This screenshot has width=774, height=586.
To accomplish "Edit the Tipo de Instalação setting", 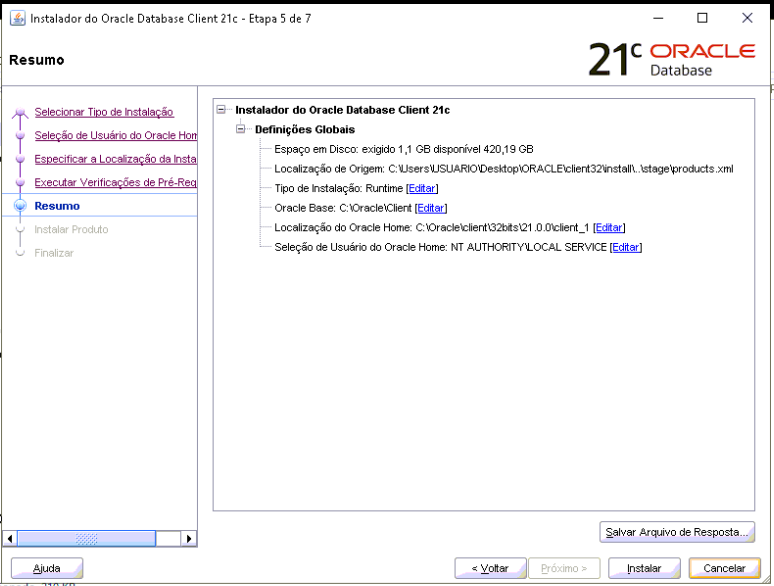I will pyautogui.click(x=422, y=188).
